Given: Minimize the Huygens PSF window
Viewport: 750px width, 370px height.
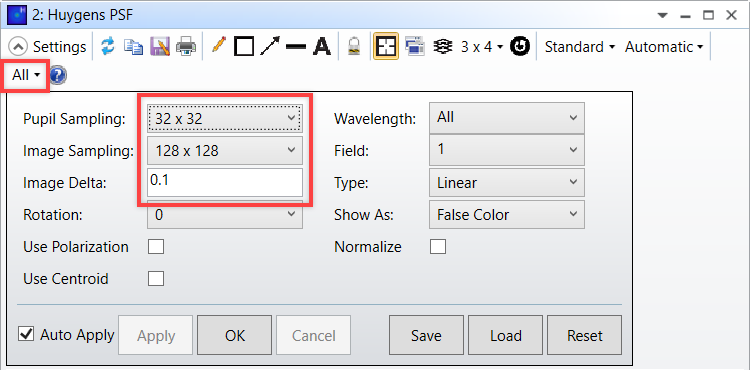Looking at the screenshot, I should point(685,16).
